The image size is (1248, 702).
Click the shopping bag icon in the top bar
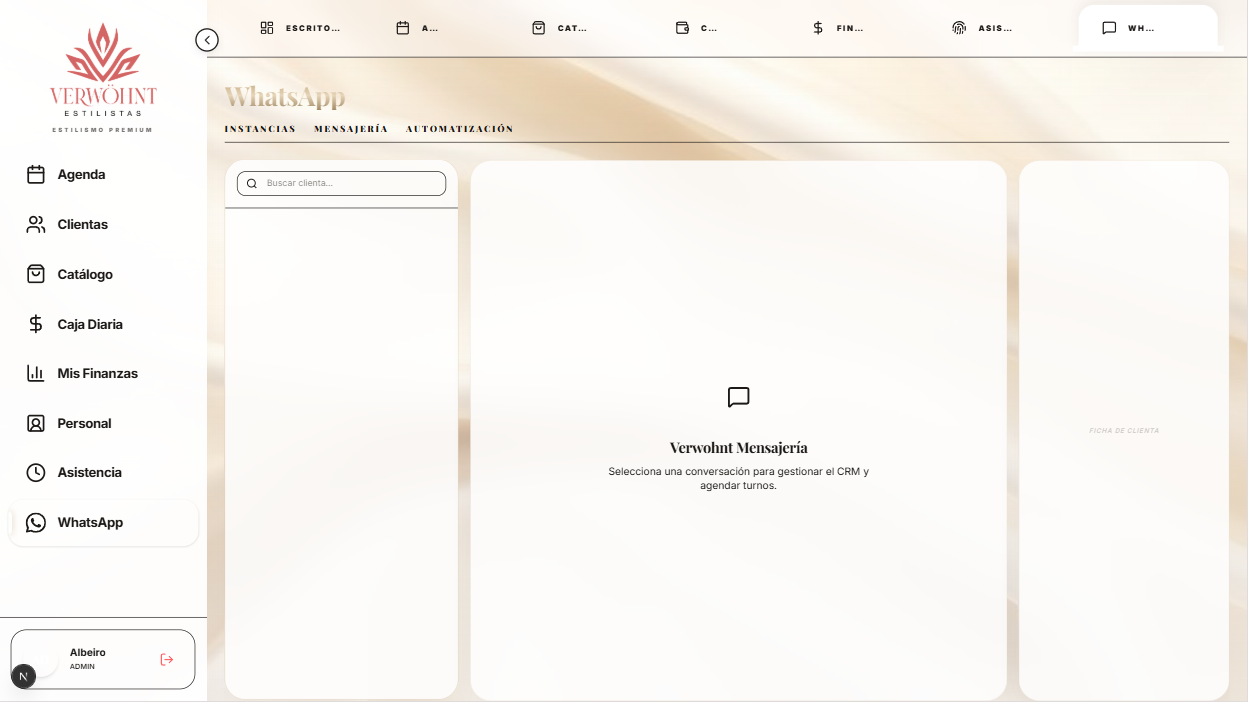[539, 28]
